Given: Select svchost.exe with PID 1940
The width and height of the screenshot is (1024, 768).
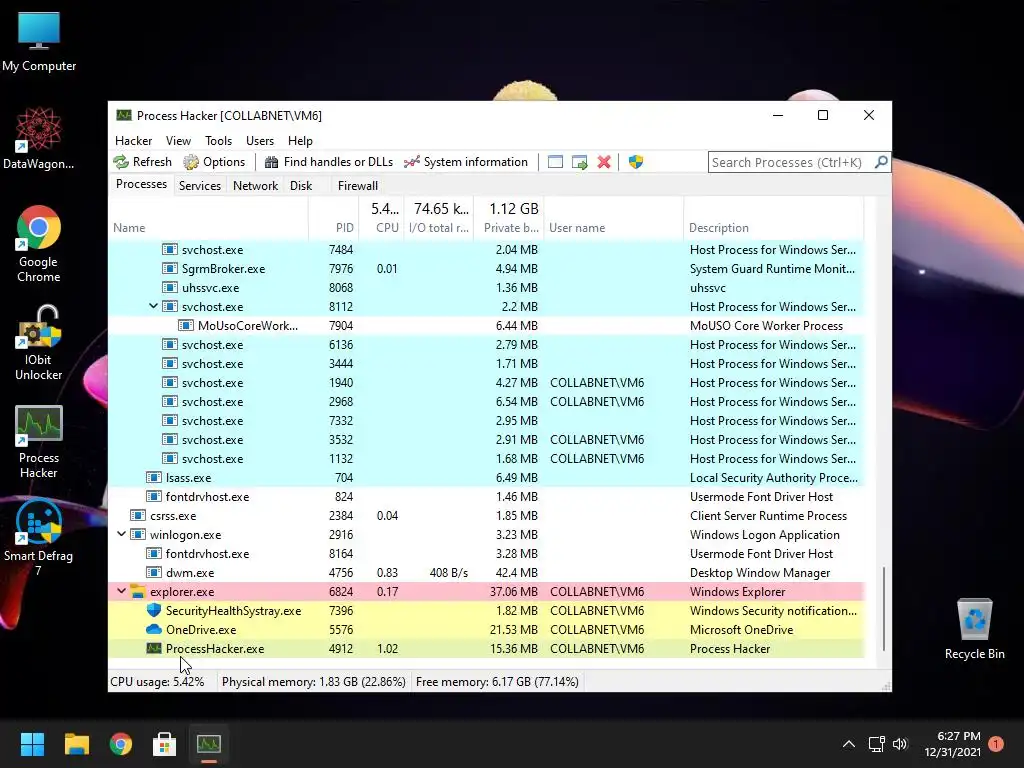Looking at the screenshot, I should [487, 382].
